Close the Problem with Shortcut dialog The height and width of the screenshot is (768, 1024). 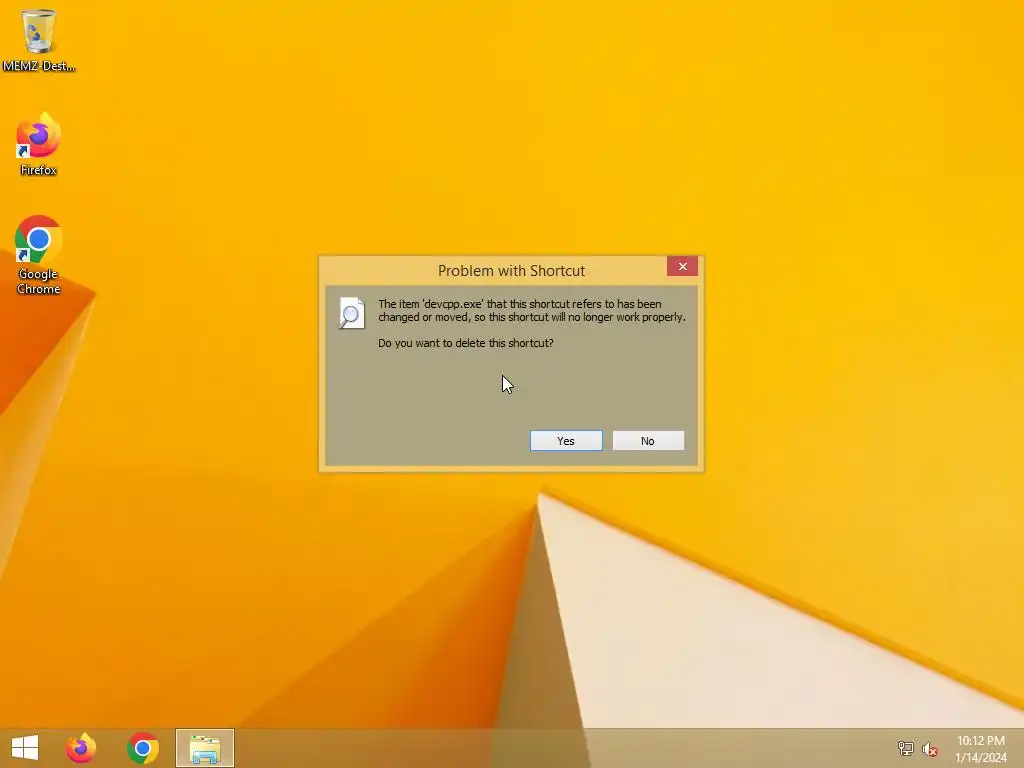[x=682, y=266]
